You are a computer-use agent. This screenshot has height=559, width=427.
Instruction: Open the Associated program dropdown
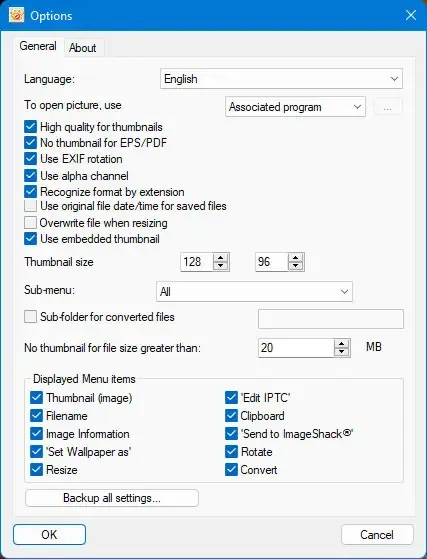pyautogui.click(x=295, y=107)
